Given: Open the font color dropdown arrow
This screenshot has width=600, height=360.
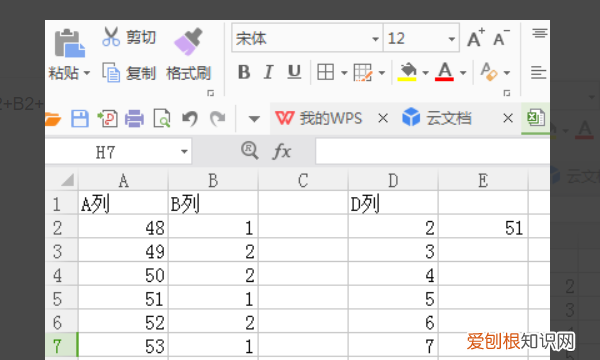Looking at the screenshot, I should click(x=463, y=73).
